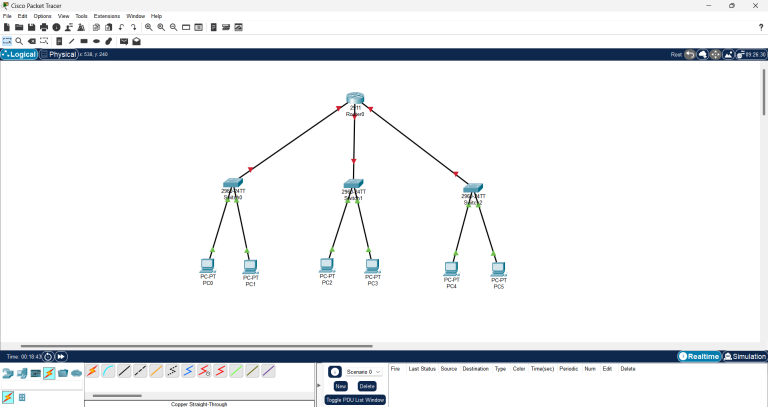Open the Edit menu

tap(23, 16)
